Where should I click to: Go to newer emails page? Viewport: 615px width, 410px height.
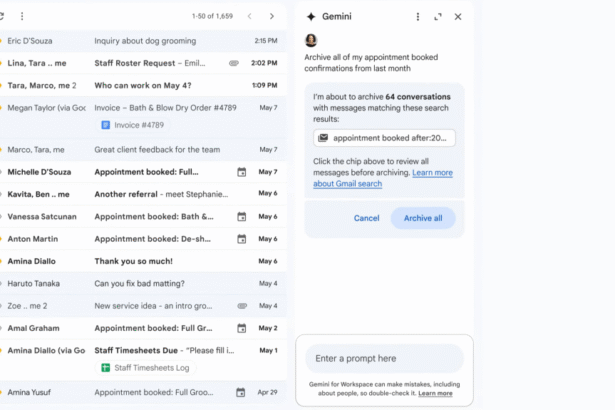point(249,16)
